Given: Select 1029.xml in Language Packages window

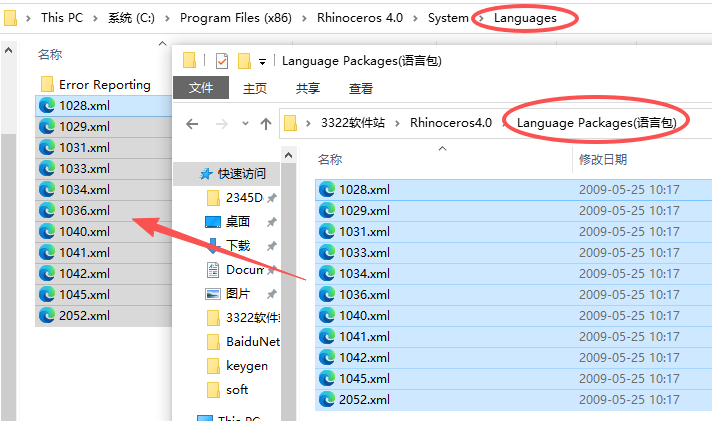Looking at the screenshot, I should coord(513,210).
